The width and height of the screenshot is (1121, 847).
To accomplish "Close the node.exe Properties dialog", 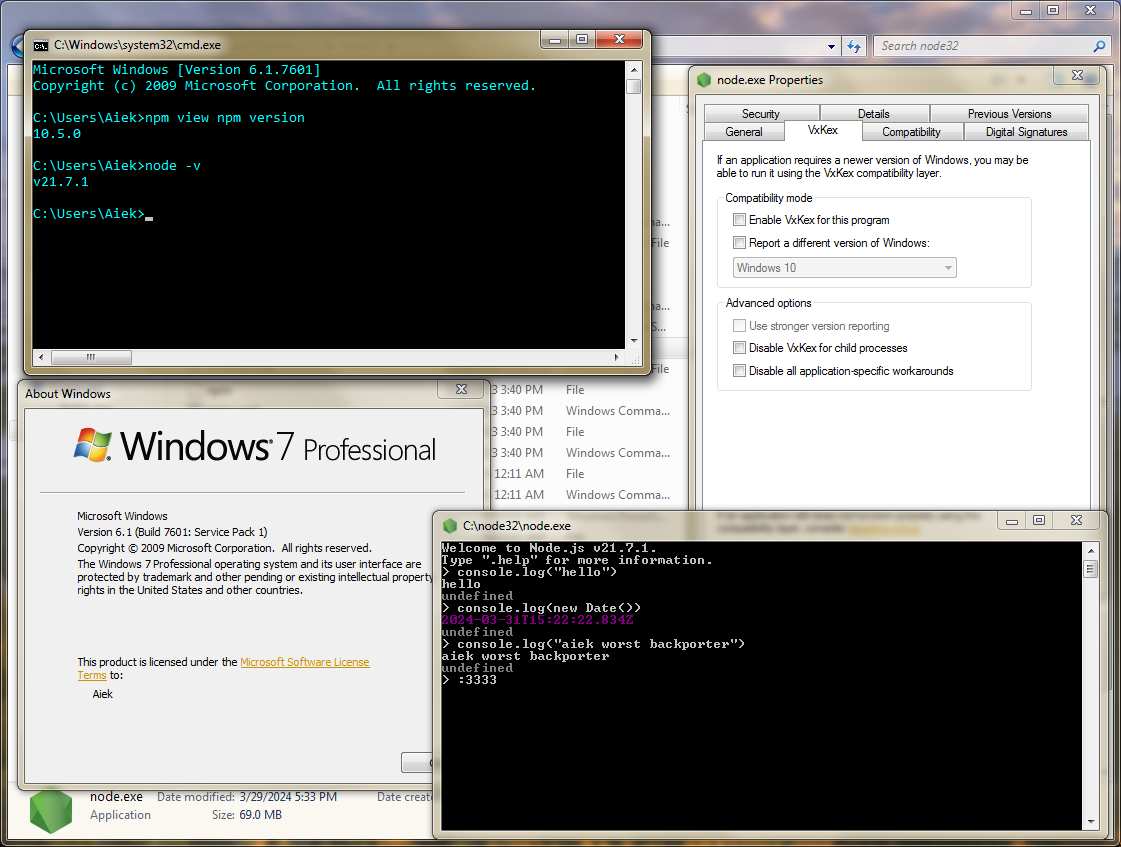I will 1077,75.
